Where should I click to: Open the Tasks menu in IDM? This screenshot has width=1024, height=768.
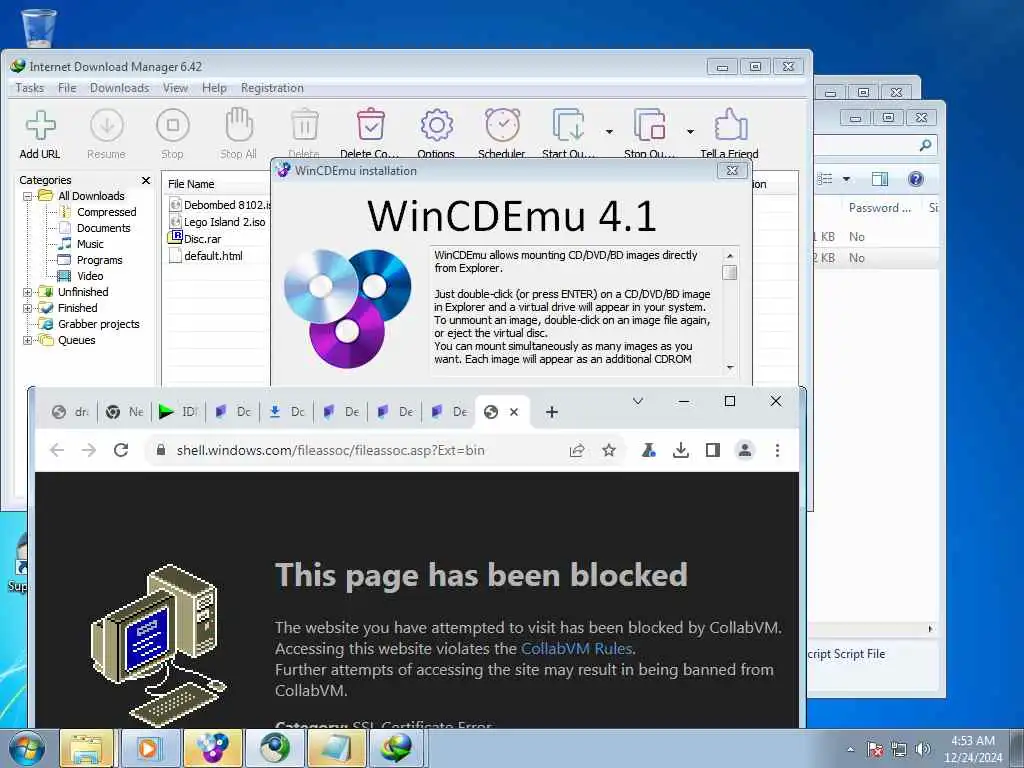tap(29, 88)
